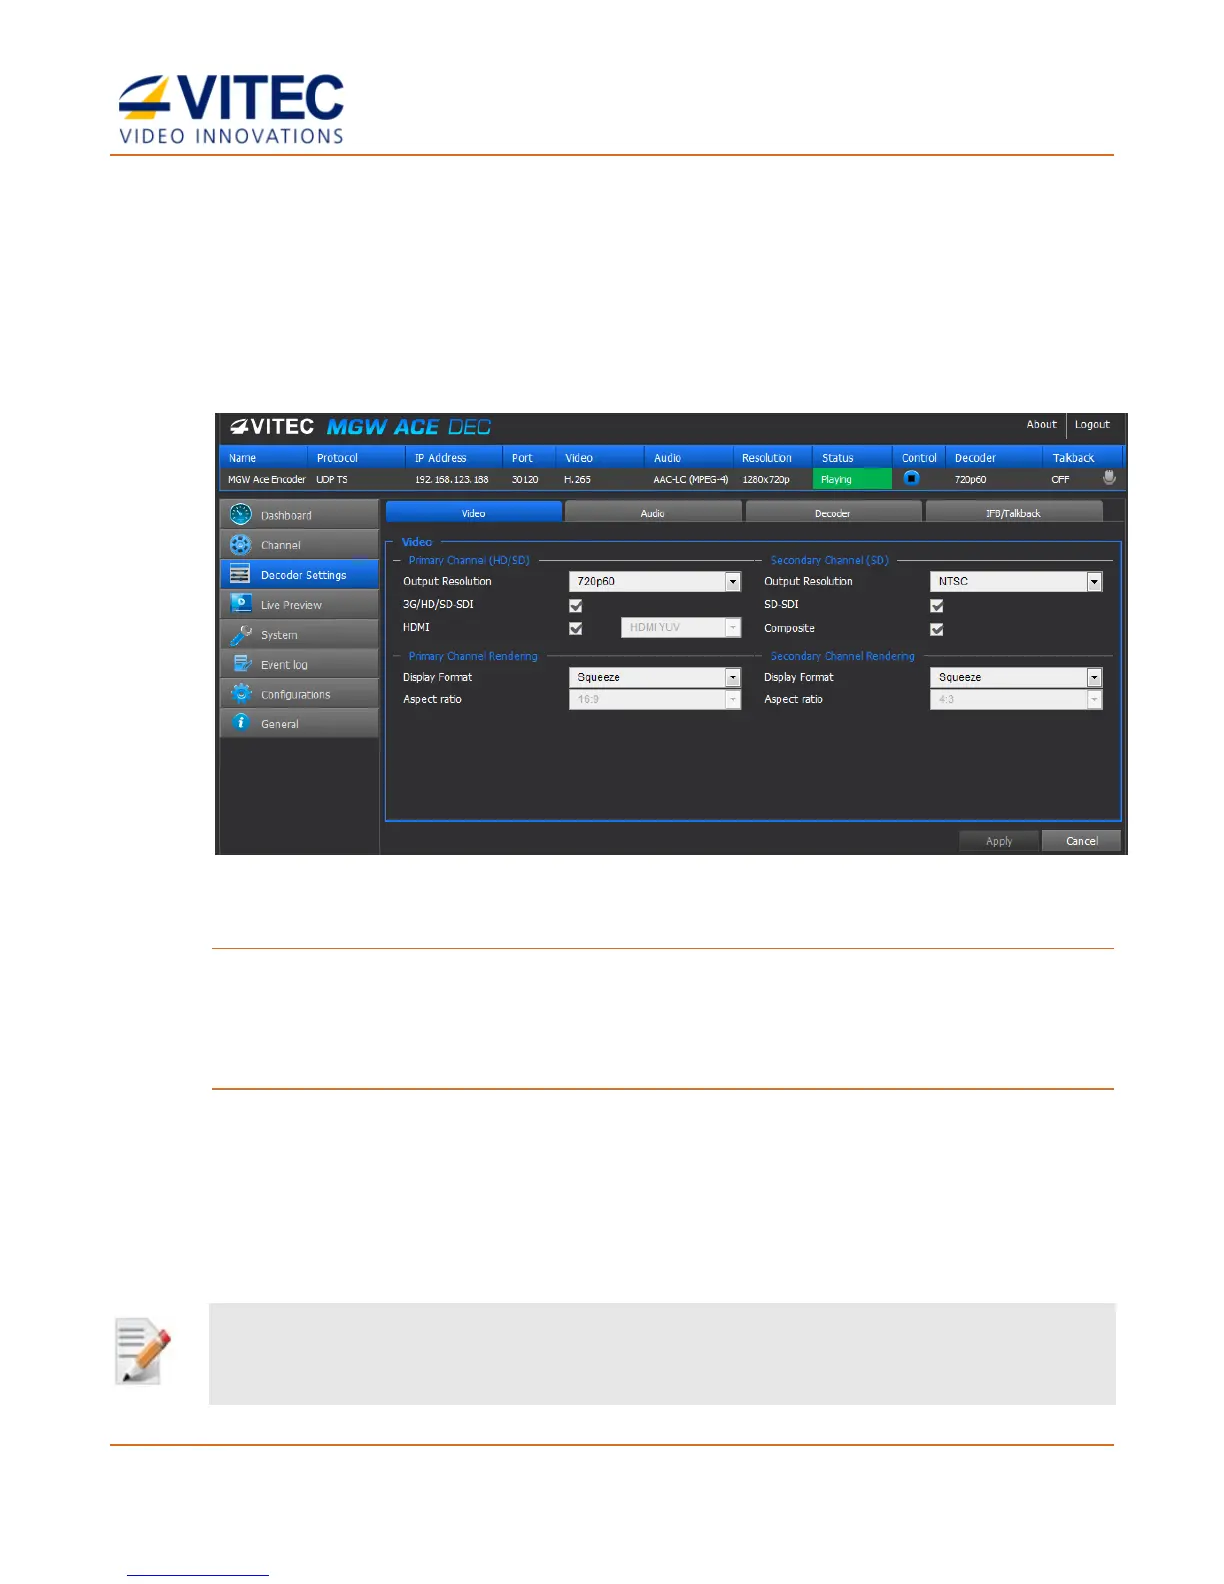Click the note pencil icon on page

click(142, 1351)
